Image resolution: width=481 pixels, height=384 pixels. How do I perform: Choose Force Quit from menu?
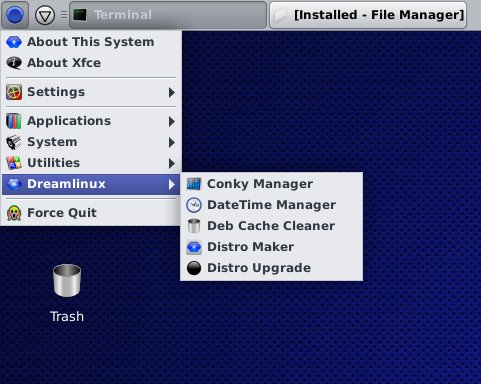[91, 213]
